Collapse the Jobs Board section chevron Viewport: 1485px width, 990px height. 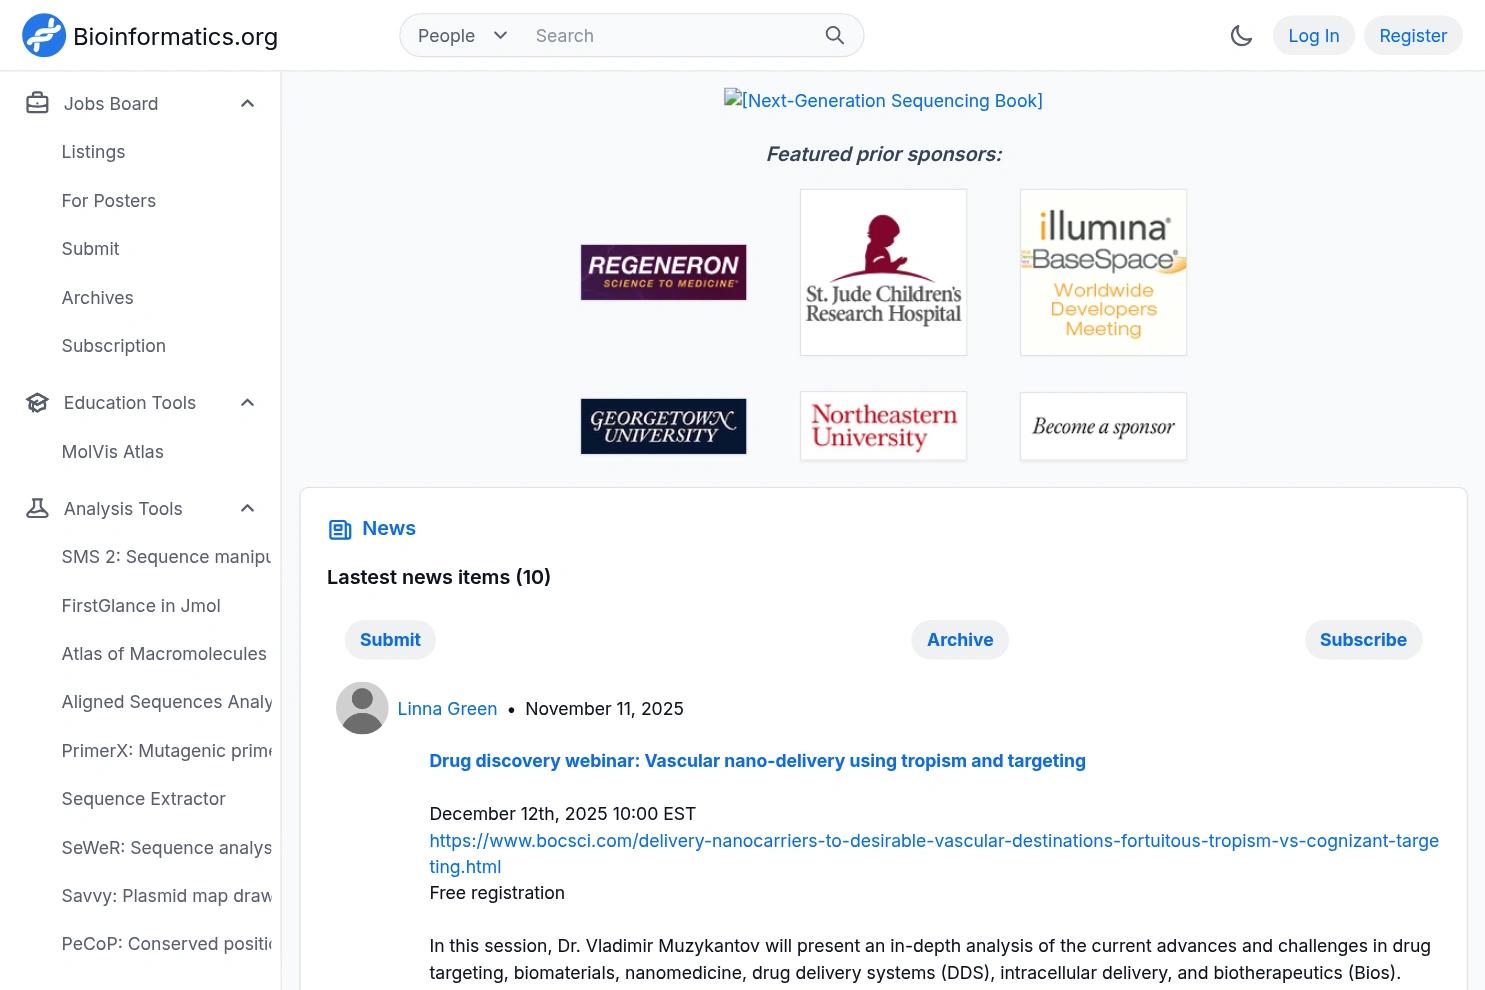pyautogui.click(x=248, y=103)
